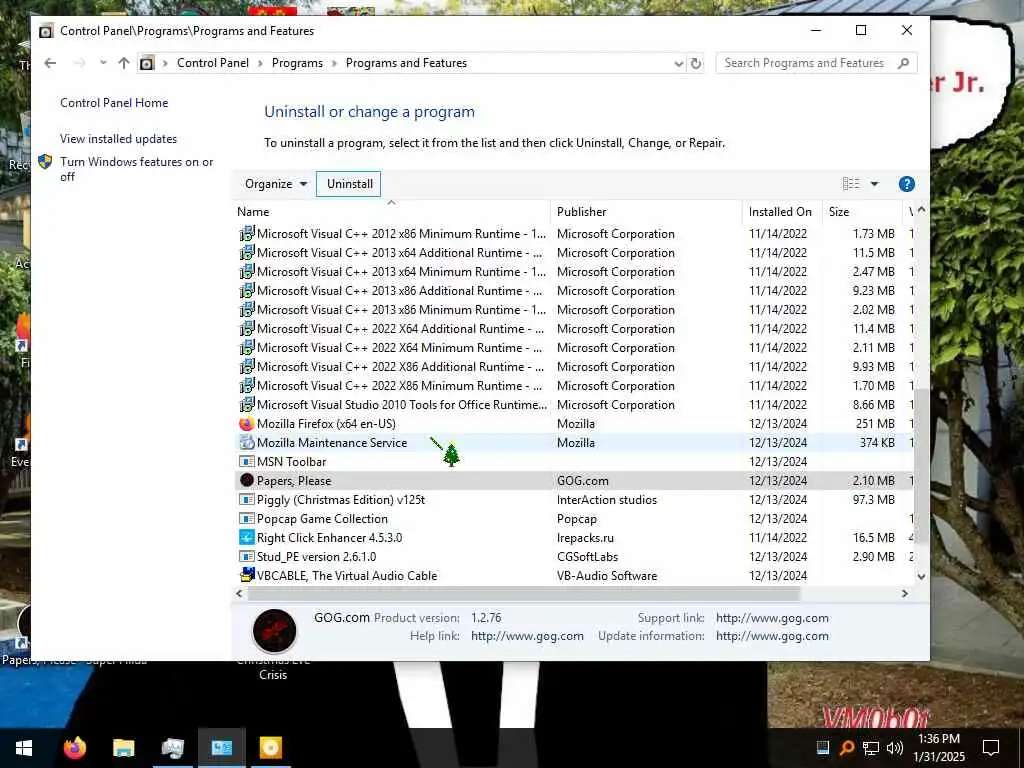
Task: Click the Back navigation arrow
Action: (x=50, y=63)
